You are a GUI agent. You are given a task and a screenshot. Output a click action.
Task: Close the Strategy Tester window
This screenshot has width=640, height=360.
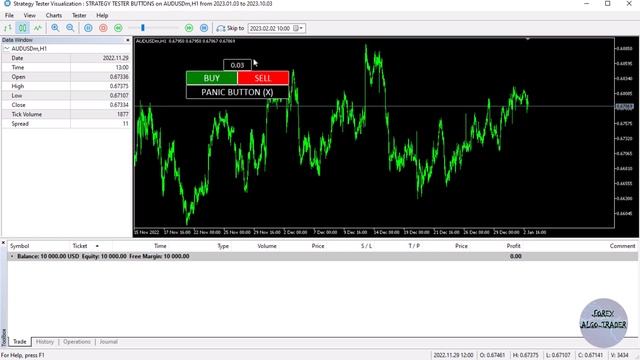tap(629, 4)
